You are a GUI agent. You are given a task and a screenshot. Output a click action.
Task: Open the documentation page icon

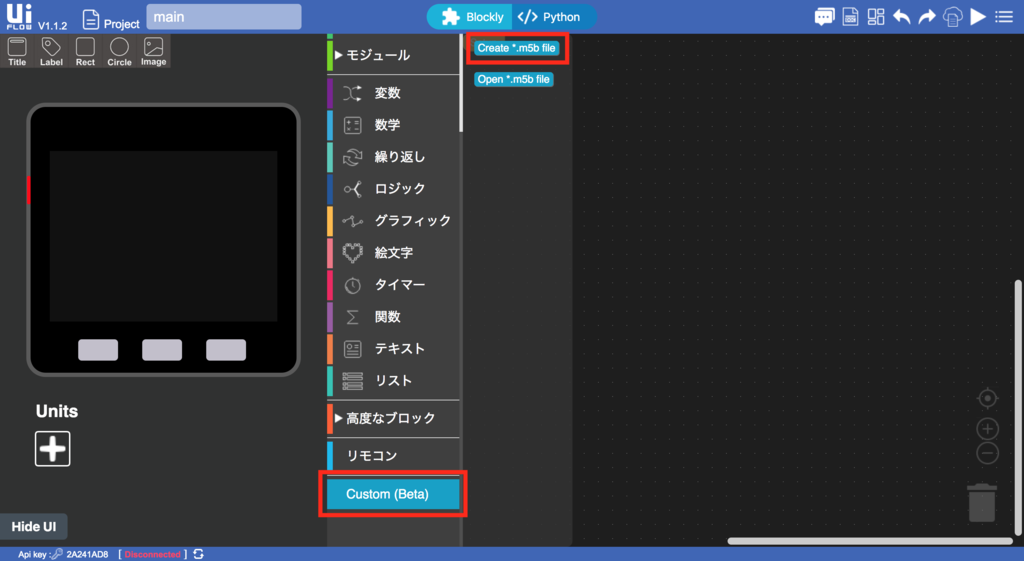pos(850,17)
